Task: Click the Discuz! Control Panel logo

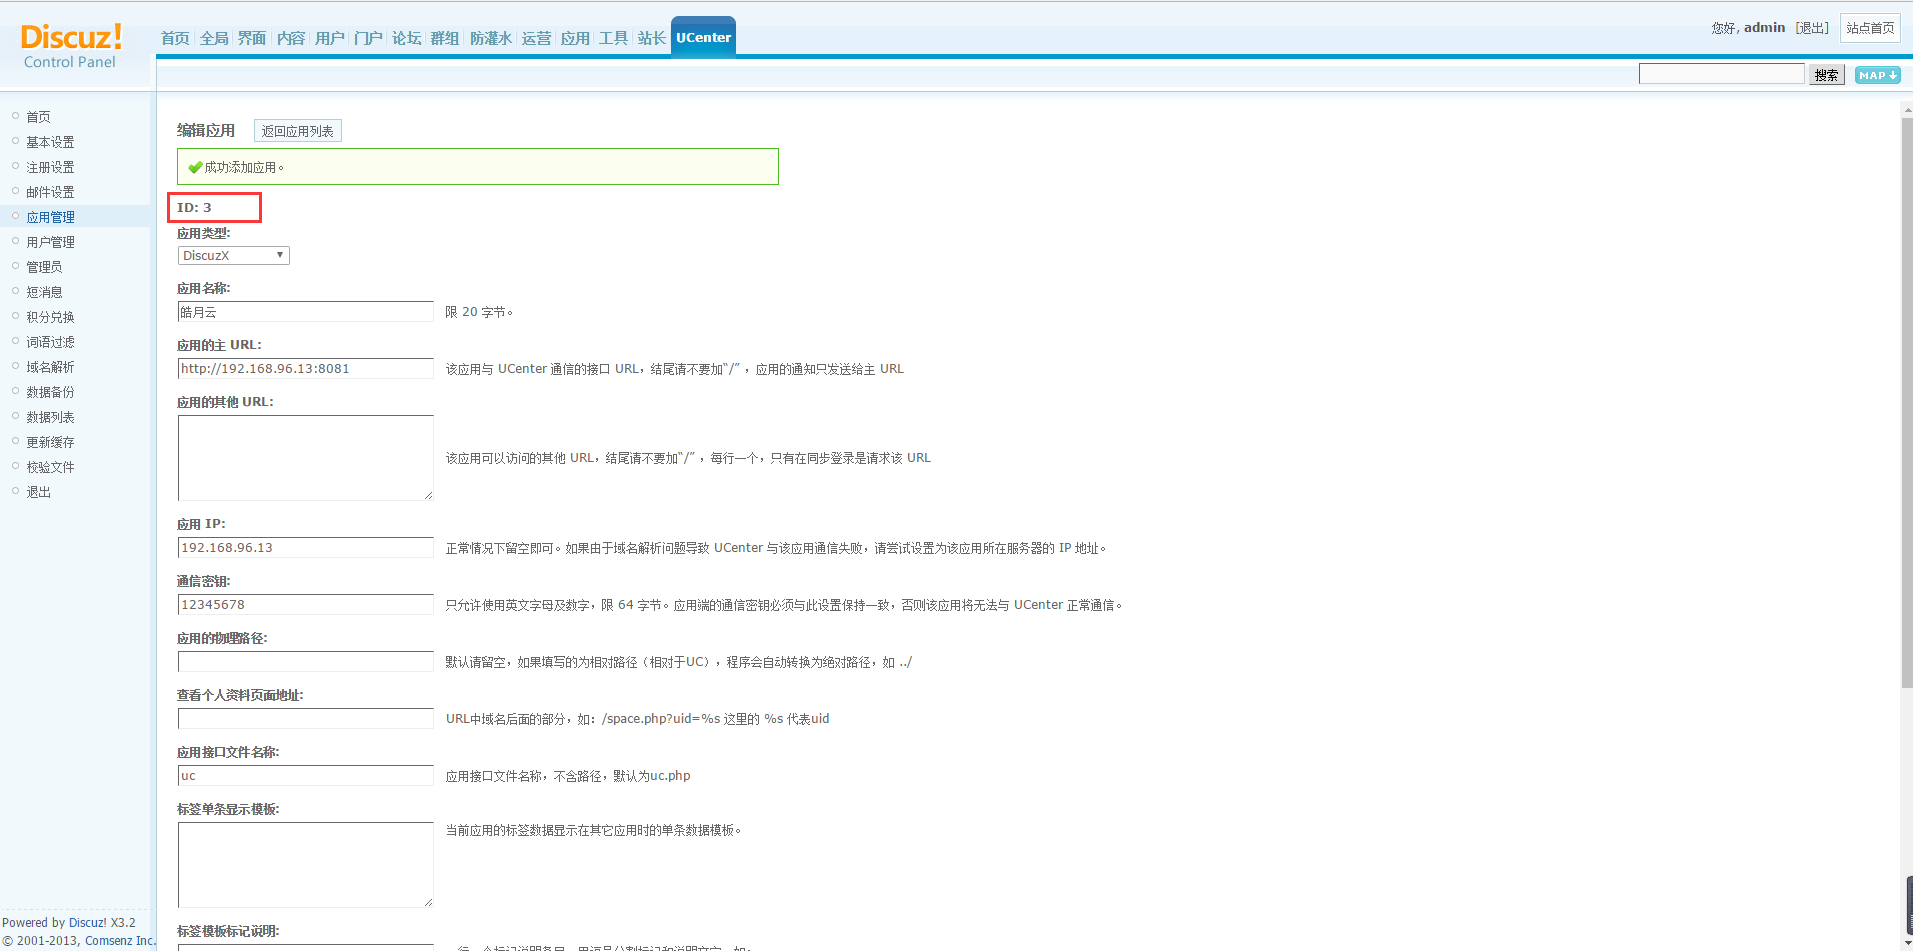Action: coord(71,46)
